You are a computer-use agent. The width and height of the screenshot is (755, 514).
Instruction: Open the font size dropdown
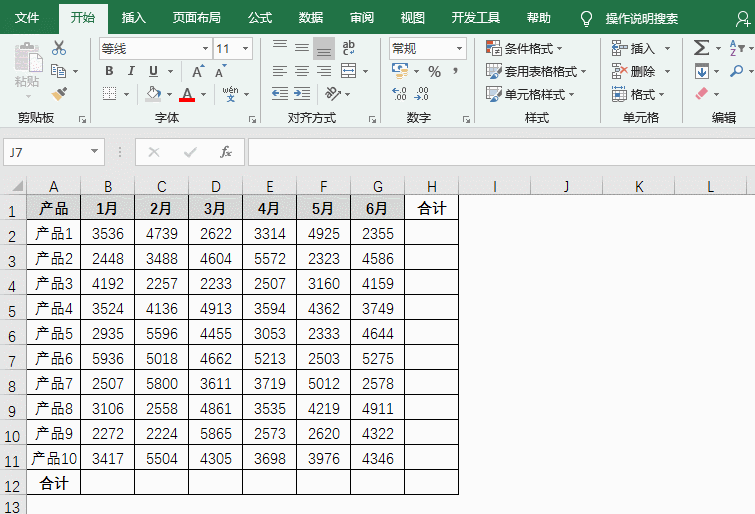pyautogui.click(x=246, y=49)
